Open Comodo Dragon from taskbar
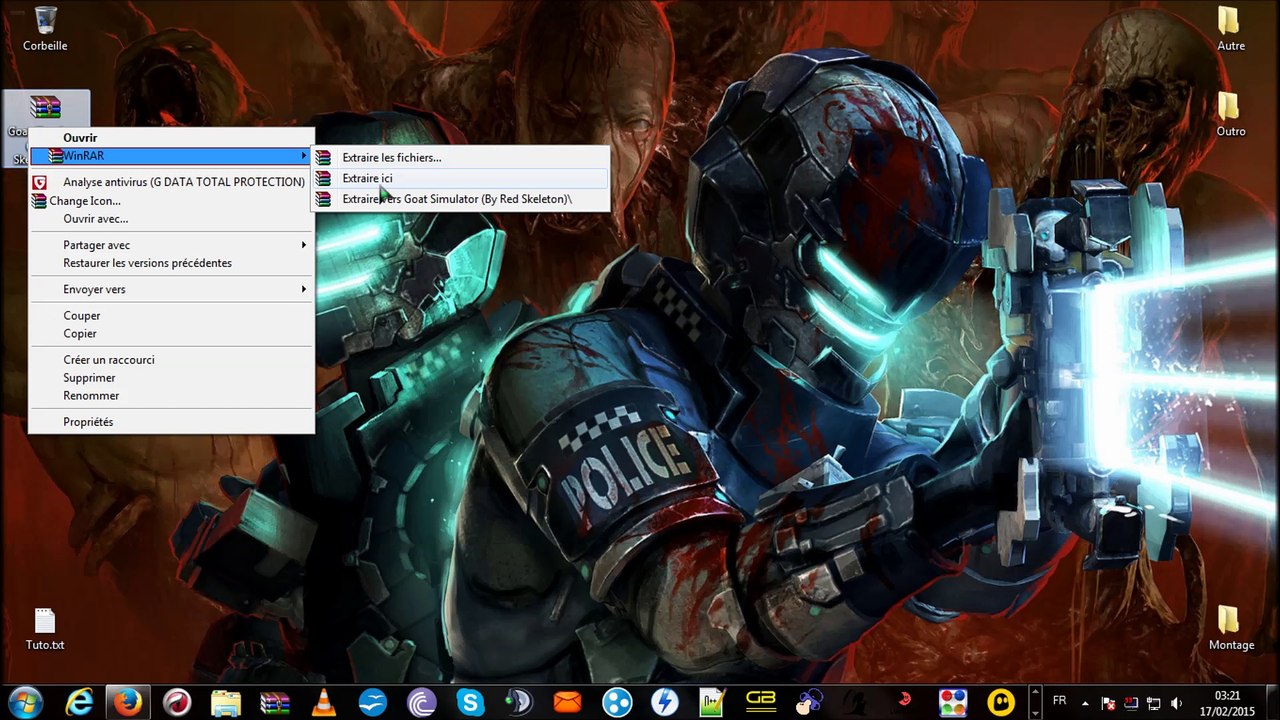This screenshot has height=720, width=1280. [x=177, y=703]
